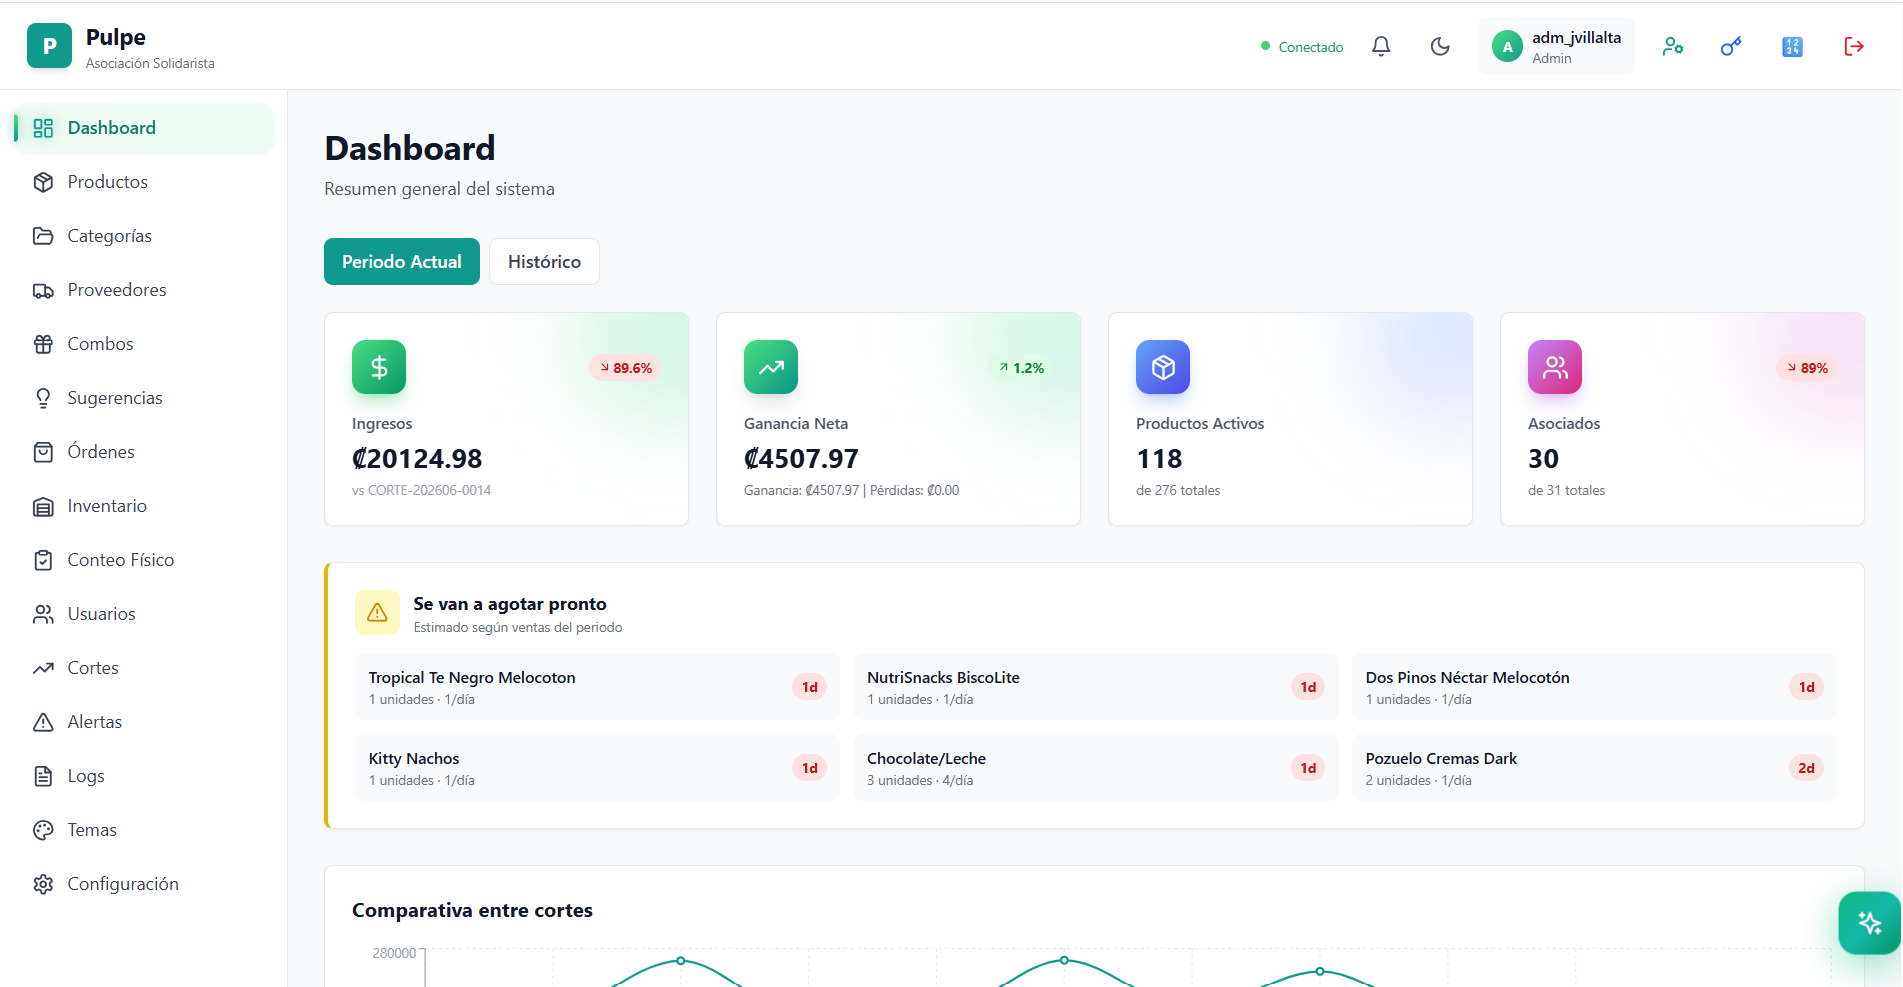This screenshot has height=987, width=1903.
Task: Click the red logout icon
Action: click(x=1853, y=46)
